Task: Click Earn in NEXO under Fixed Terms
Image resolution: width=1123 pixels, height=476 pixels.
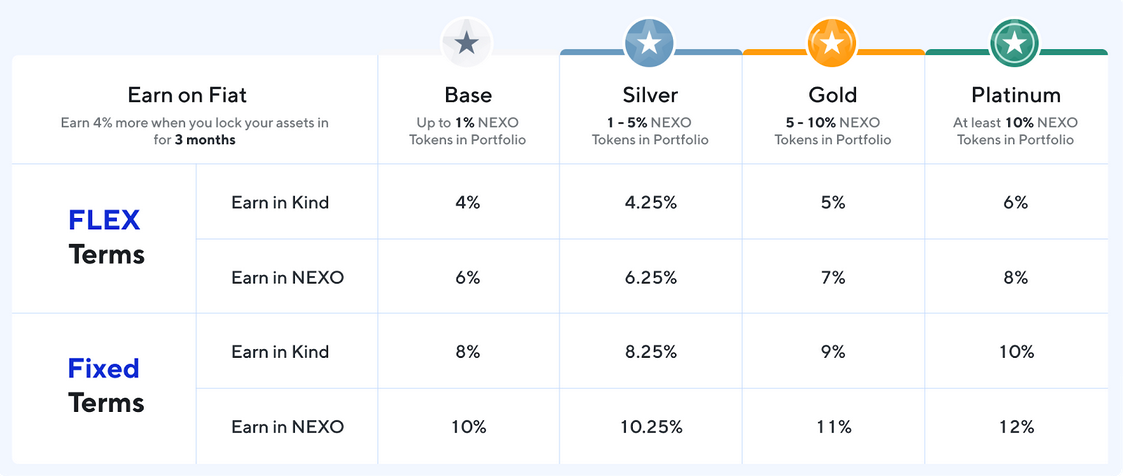Action: point(287,427)
